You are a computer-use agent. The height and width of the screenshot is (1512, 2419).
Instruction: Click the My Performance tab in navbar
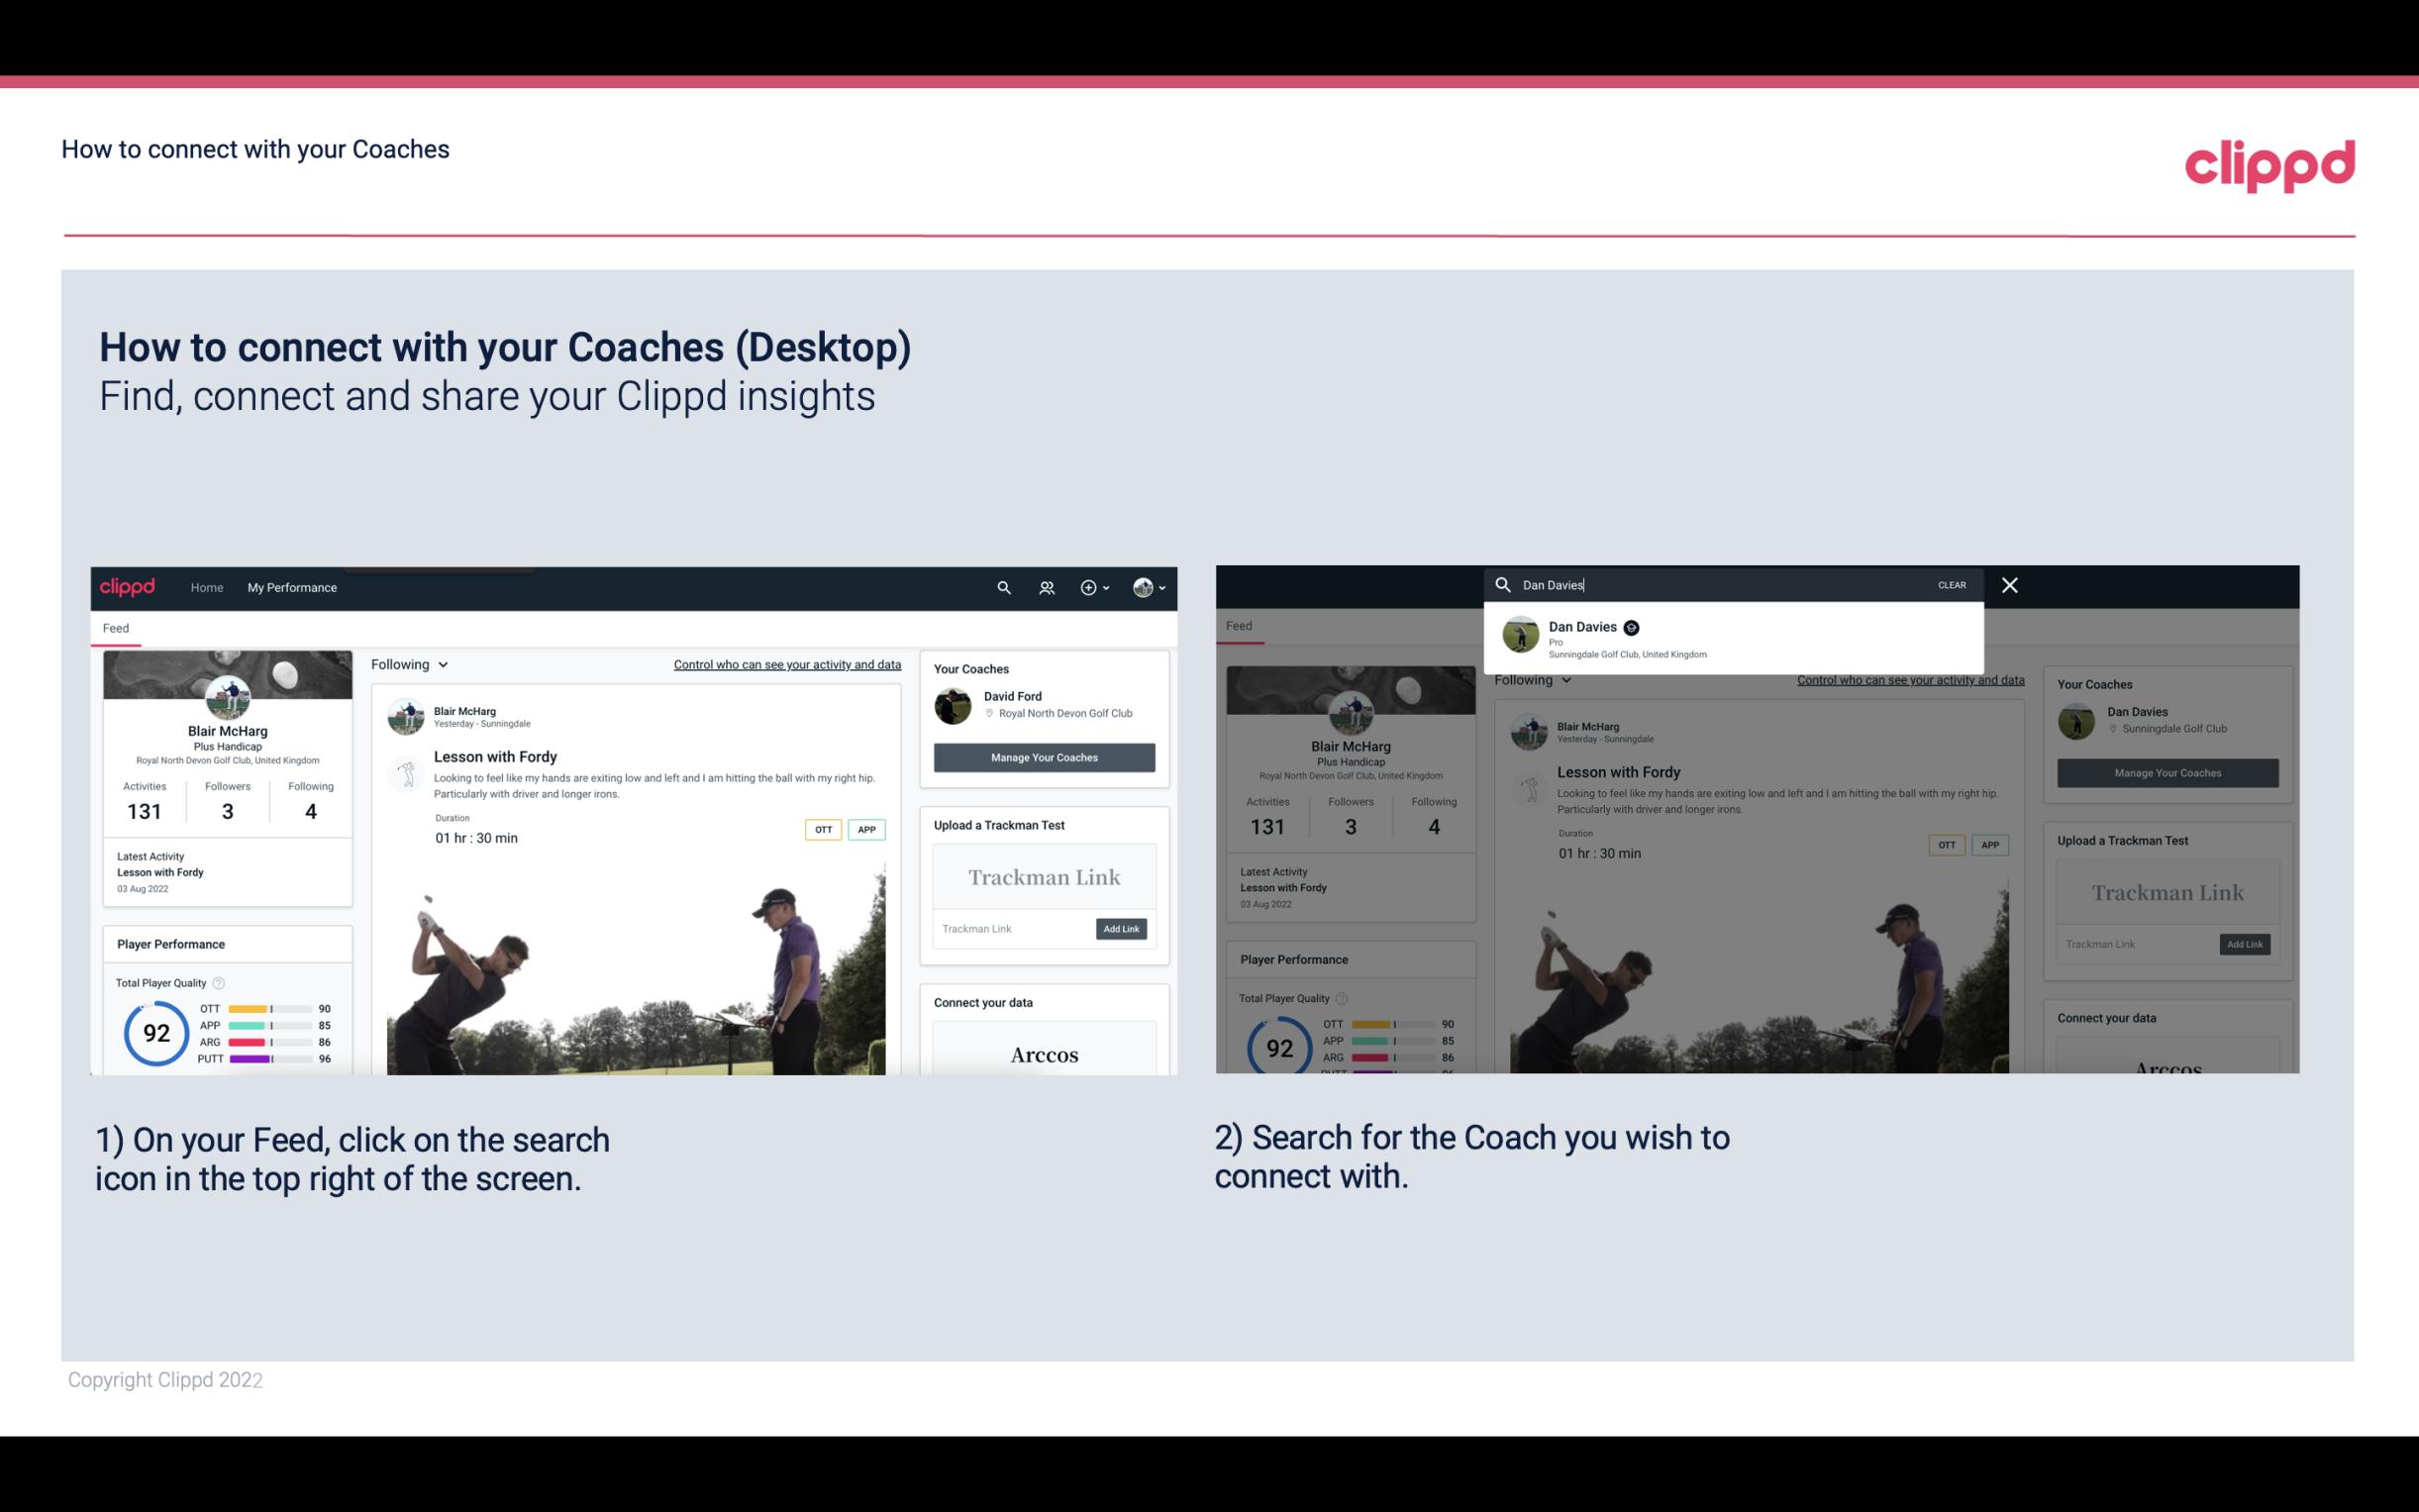click(x=292, y=587)
